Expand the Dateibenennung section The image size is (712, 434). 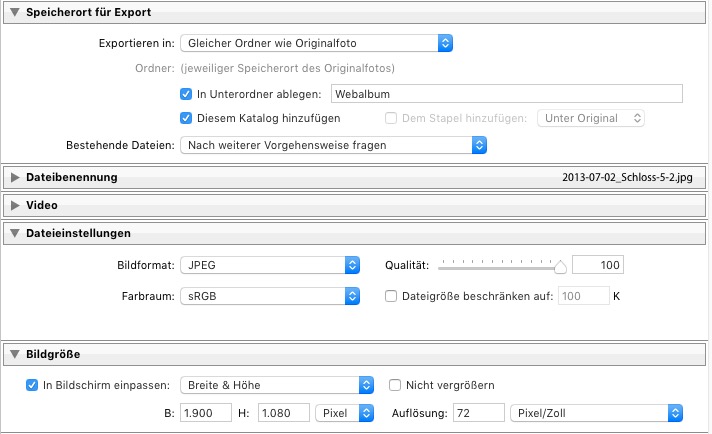click(14, 177)
